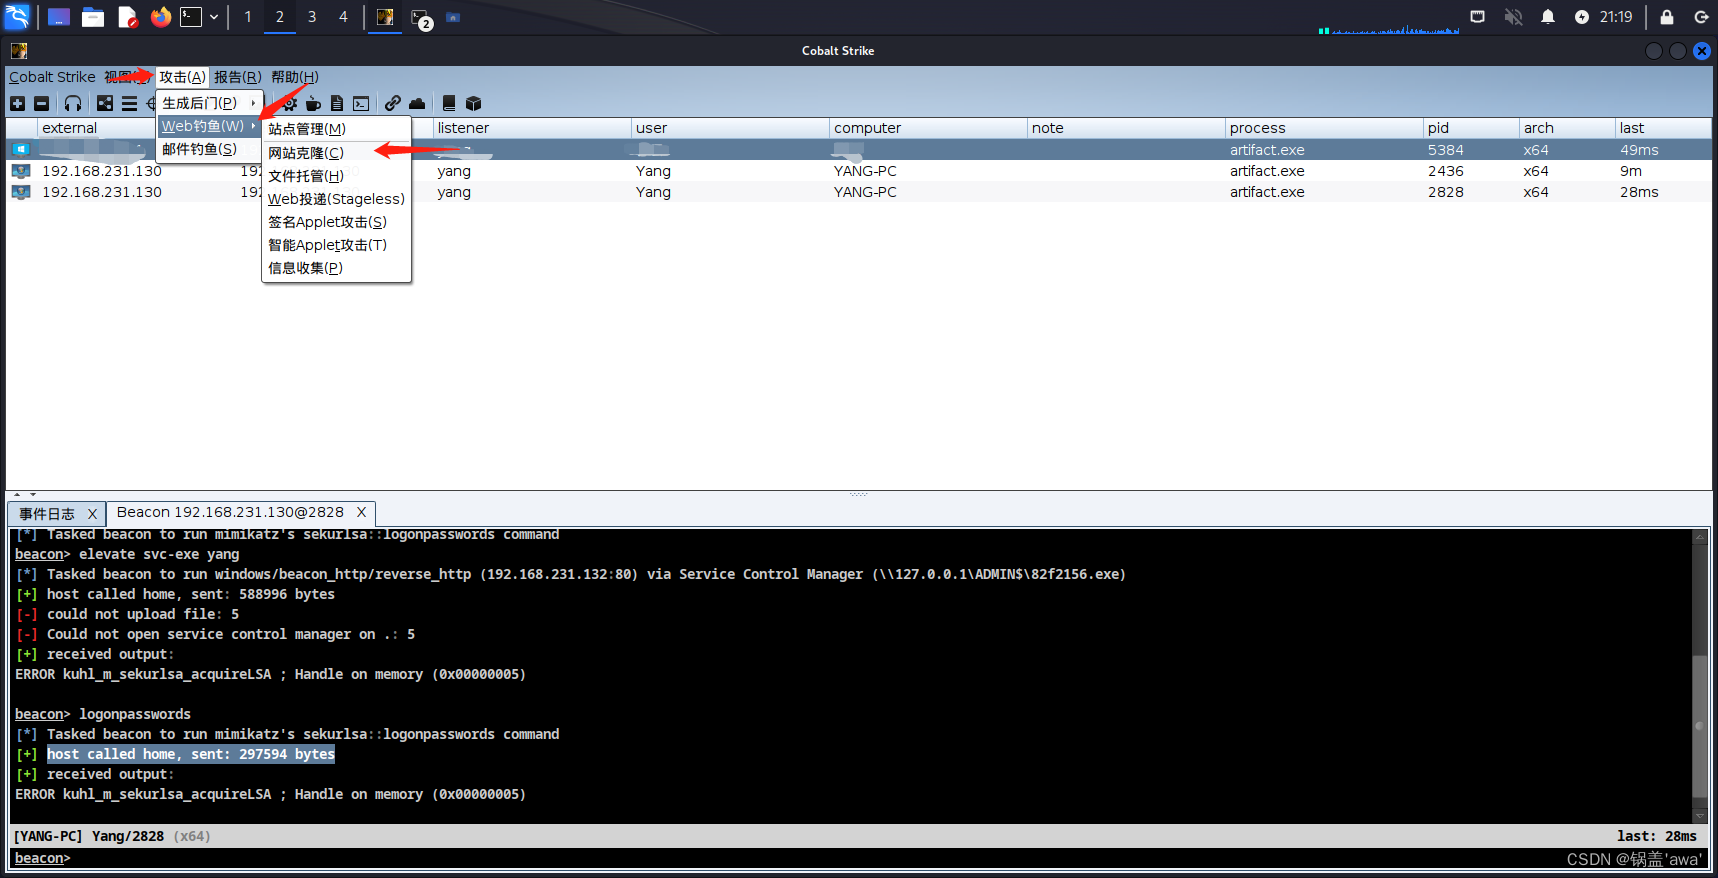Click the script console terminal toolbar icon

[x=361, y=103]
